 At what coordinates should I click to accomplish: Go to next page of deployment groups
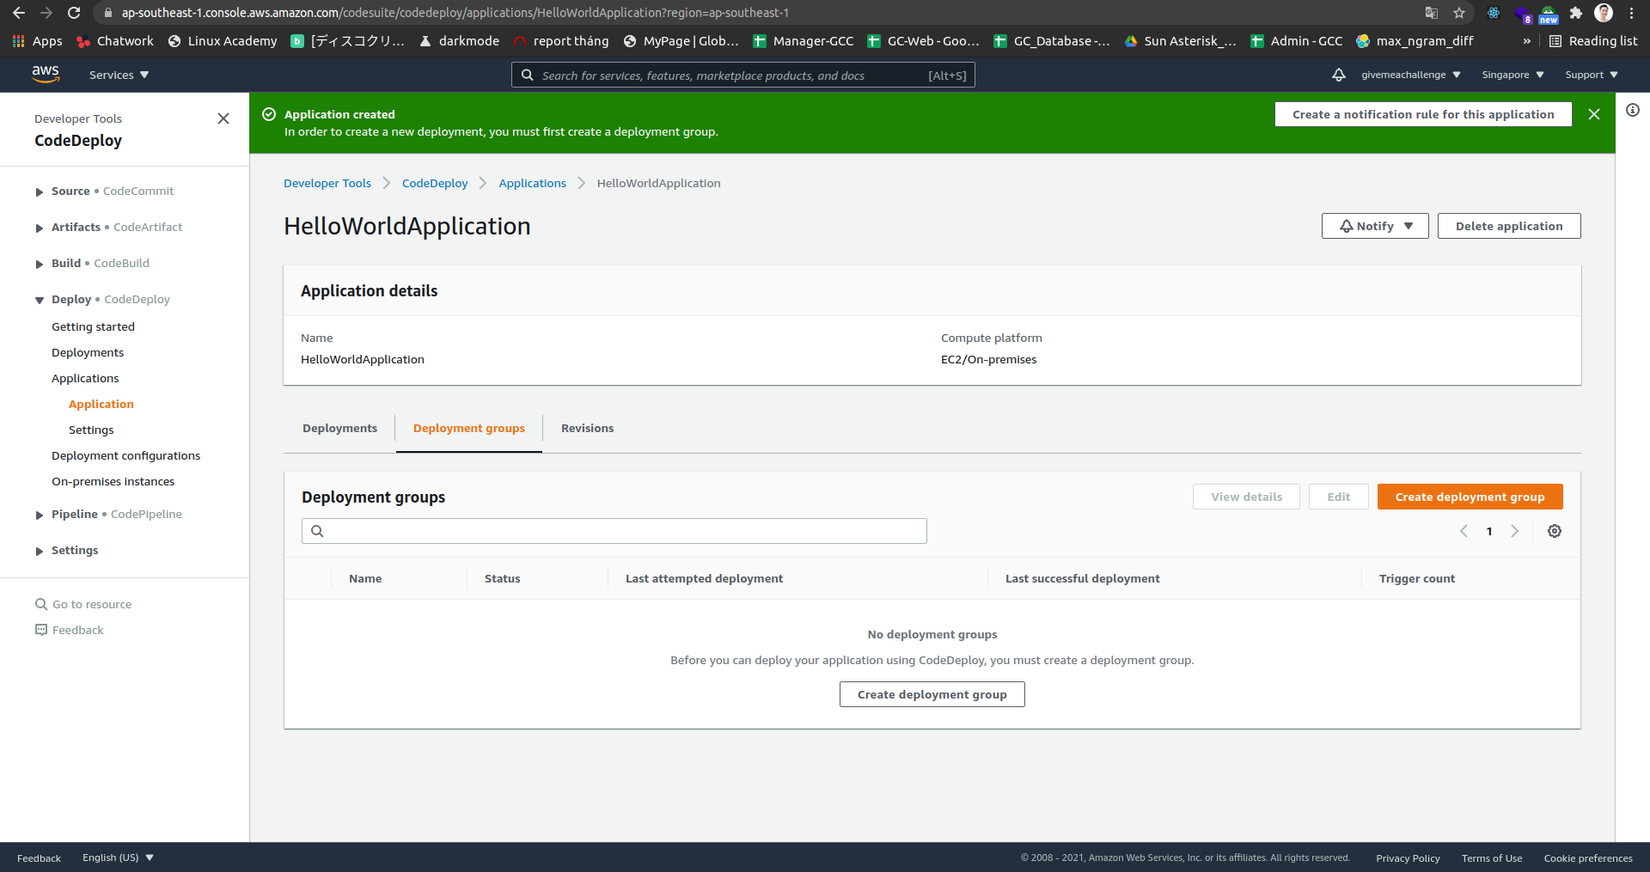pyautogui.click(x=1515, y=531)
